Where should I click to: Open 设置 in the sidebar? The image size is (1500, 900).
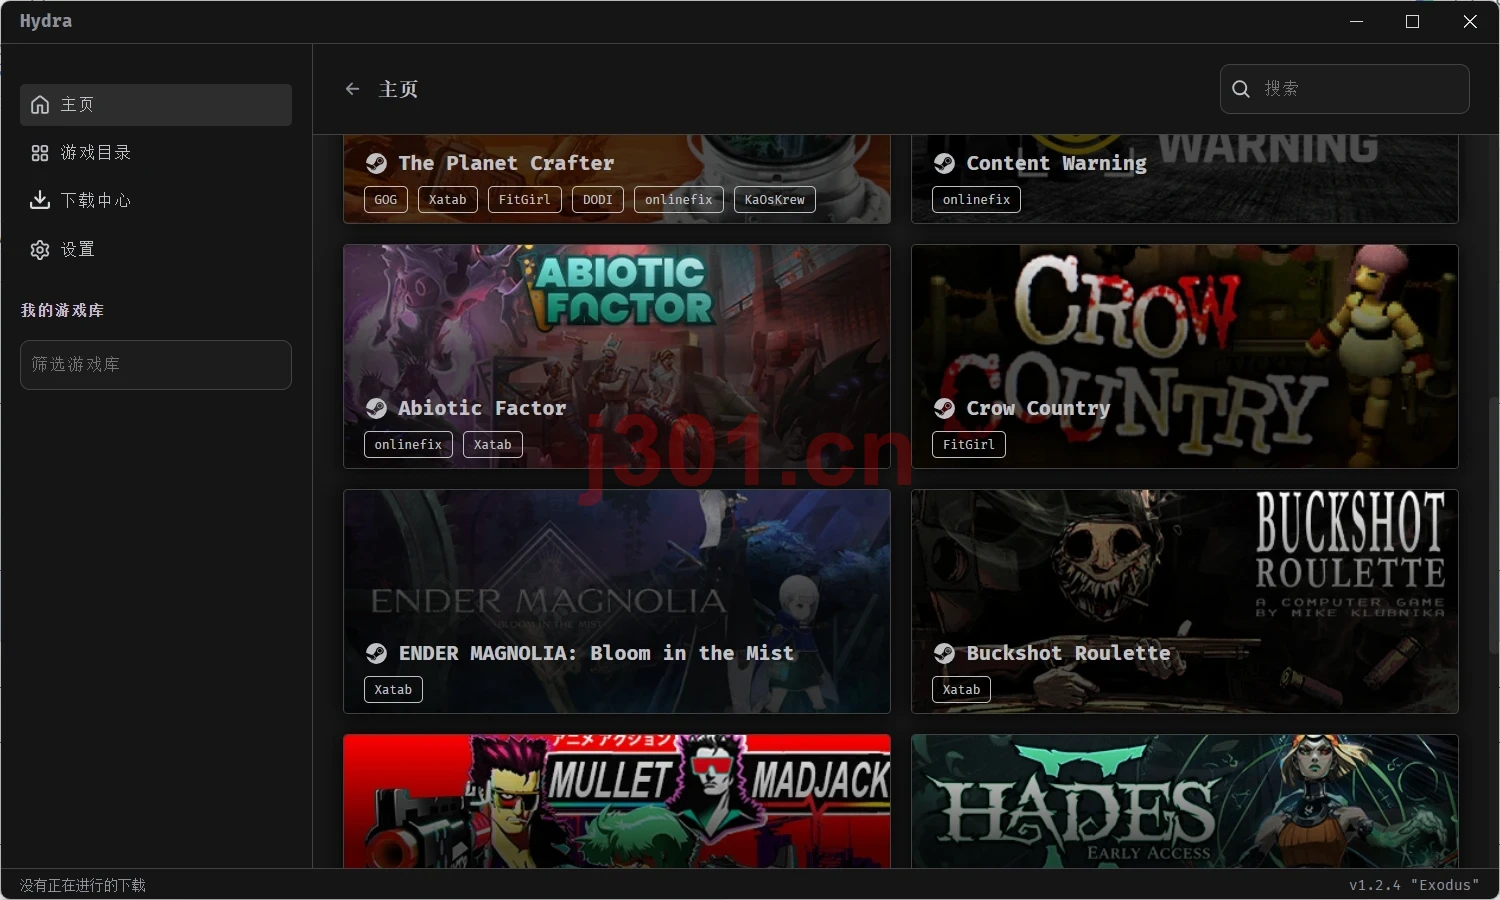(156, 250)
